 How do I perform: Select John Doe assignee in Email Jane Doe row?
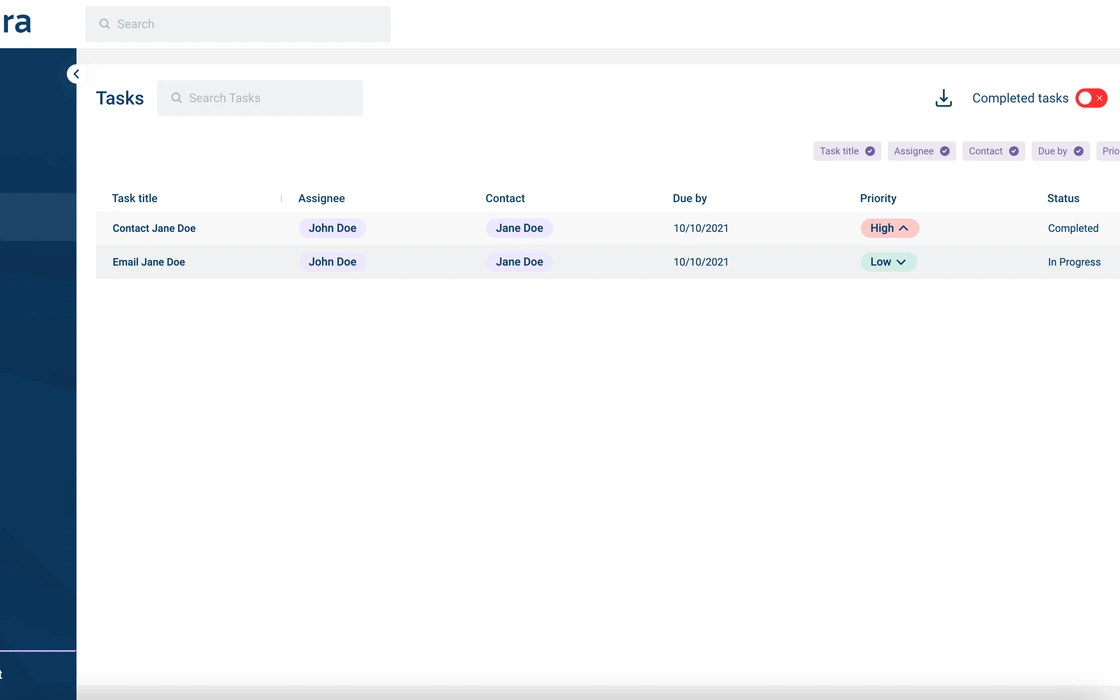pos(332,261)
